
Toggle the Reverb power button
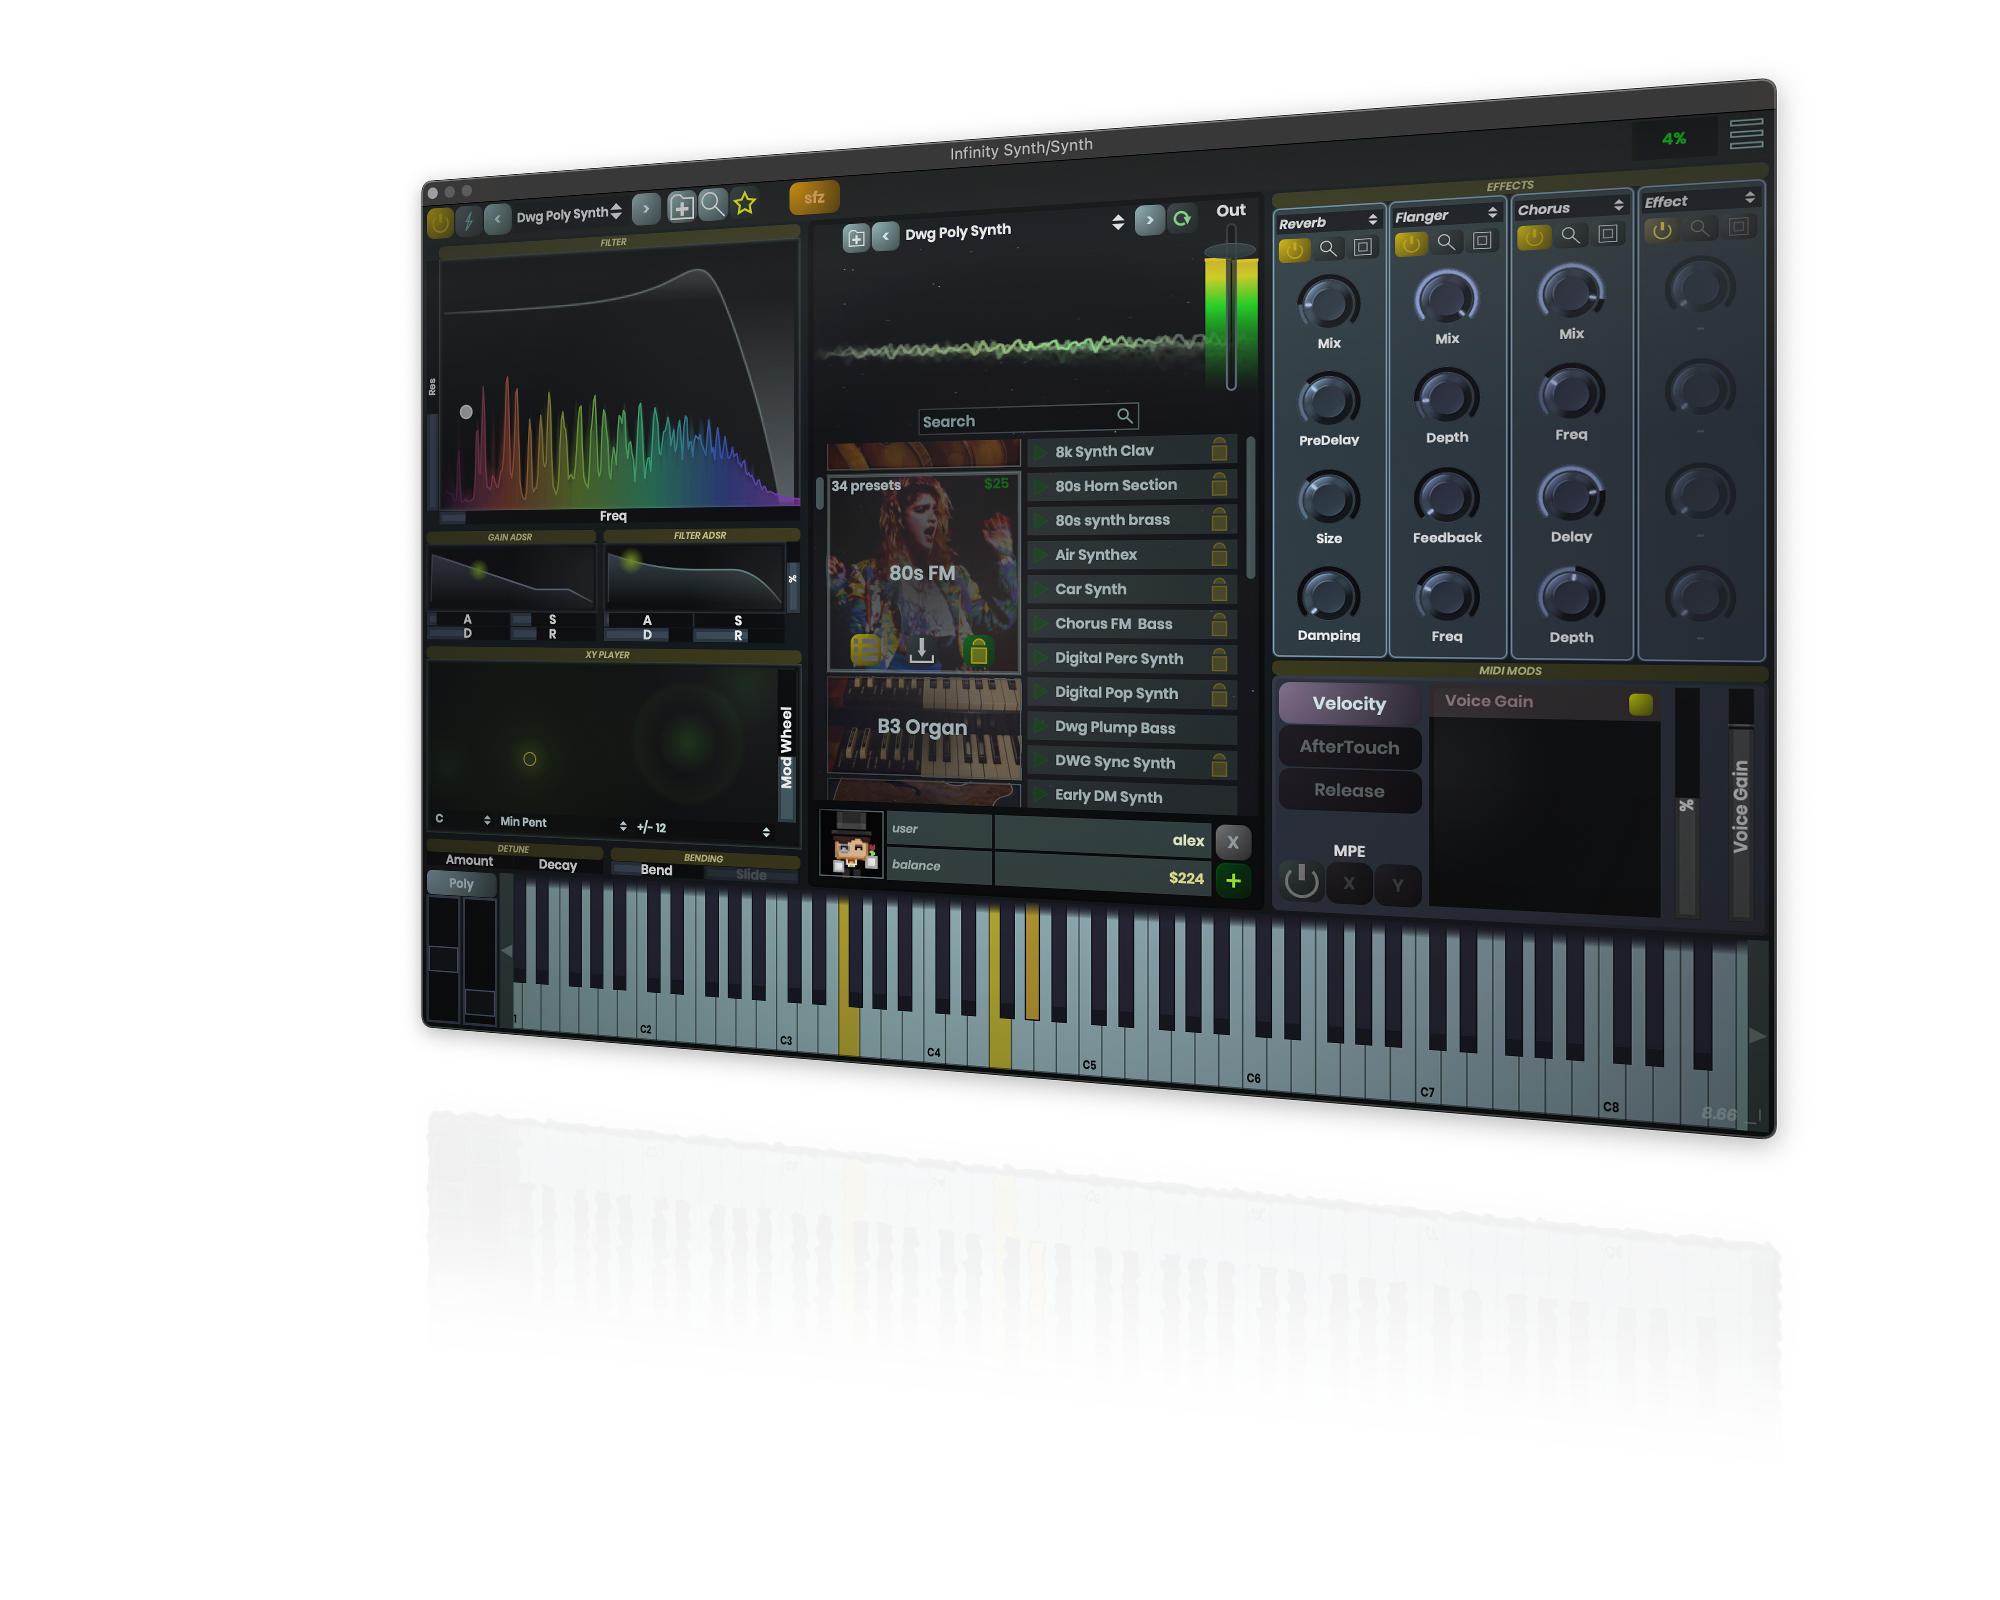[1294, 250]
